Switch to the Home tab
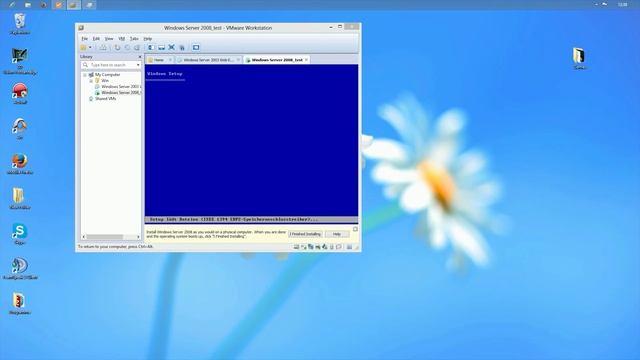Image resolution: width=640 pixels, height=360 pixels. (158, 60)
